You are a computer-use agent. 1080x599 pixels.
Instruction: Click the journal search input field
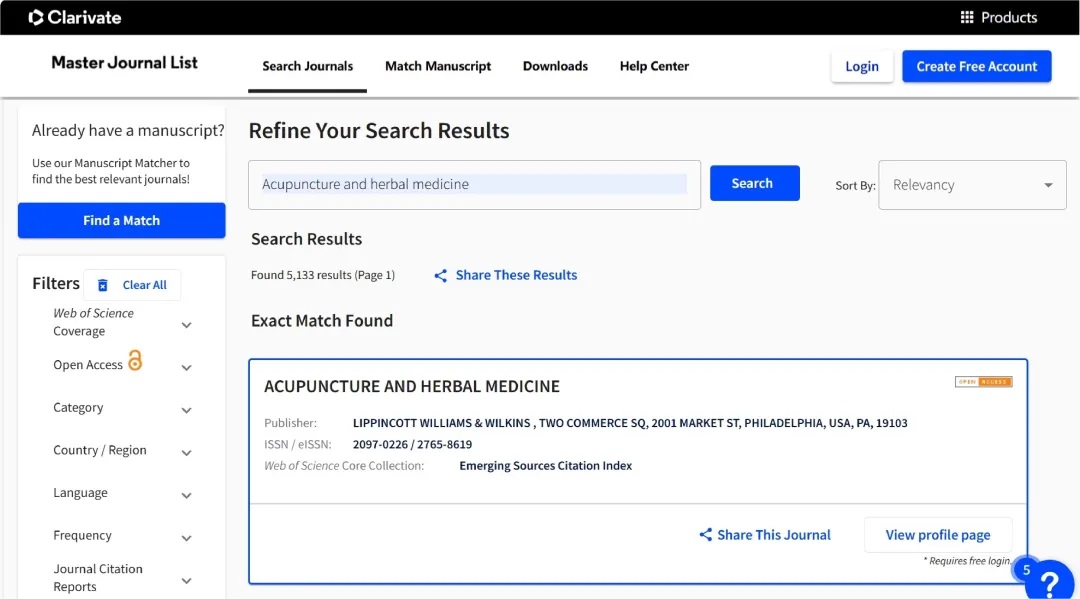pyautogui.click(x=474, y=185)
